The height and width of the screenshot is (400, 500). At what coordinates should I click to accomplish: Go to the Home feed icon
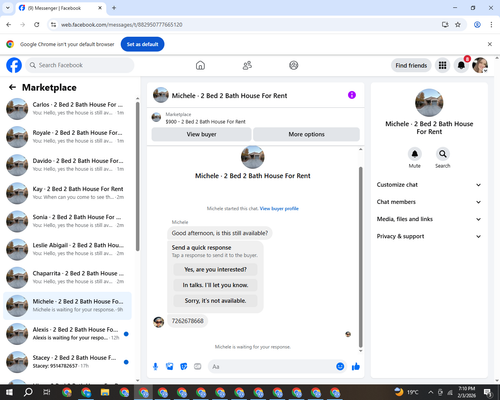pyautogui.click(x=200, y=65)
